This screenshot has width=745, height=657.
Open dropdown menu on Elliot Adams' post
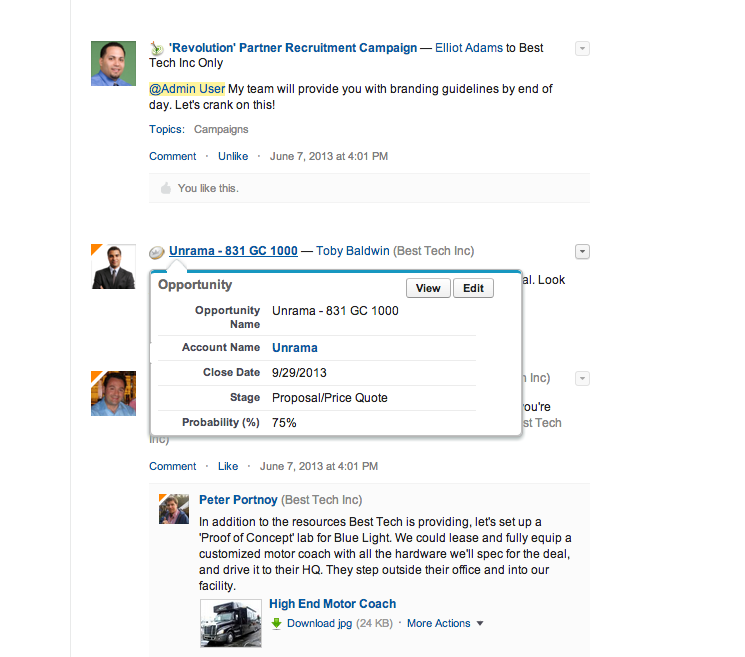582,48
